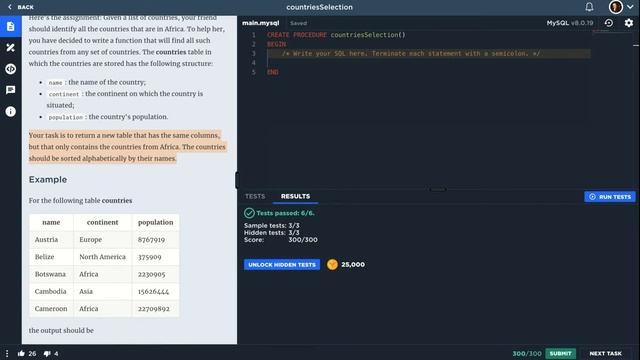This screenshot has width=640, height=360.
Task: Click the editor/results horizontal splitter handle
Action: [x=438, y=189]
